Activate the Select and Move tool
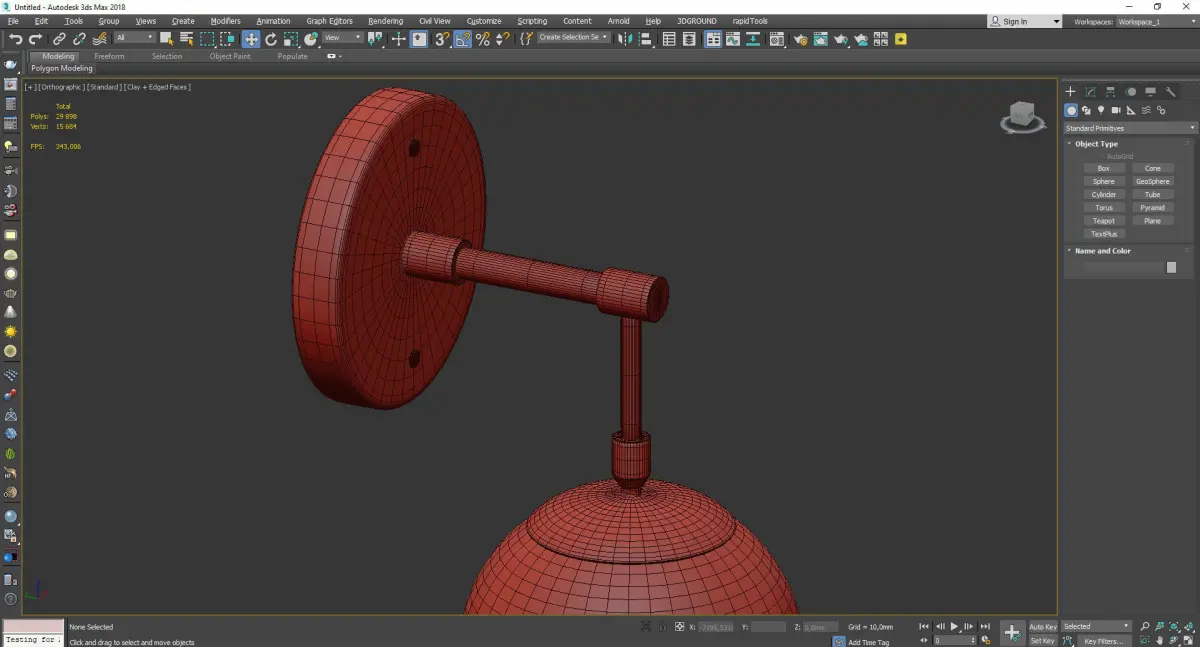This screenshot has width=1200, height=647. [x=250, y=39]
